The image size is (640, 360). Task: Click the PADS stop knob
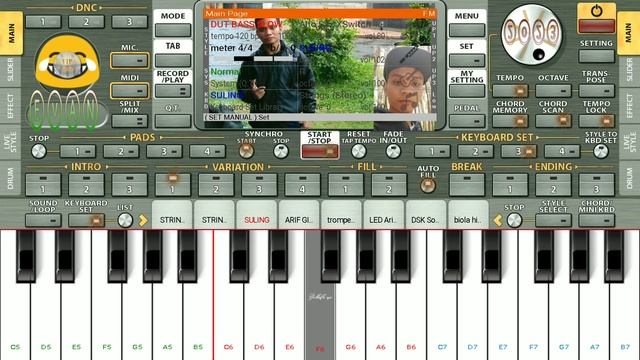[x=39, y=151]
